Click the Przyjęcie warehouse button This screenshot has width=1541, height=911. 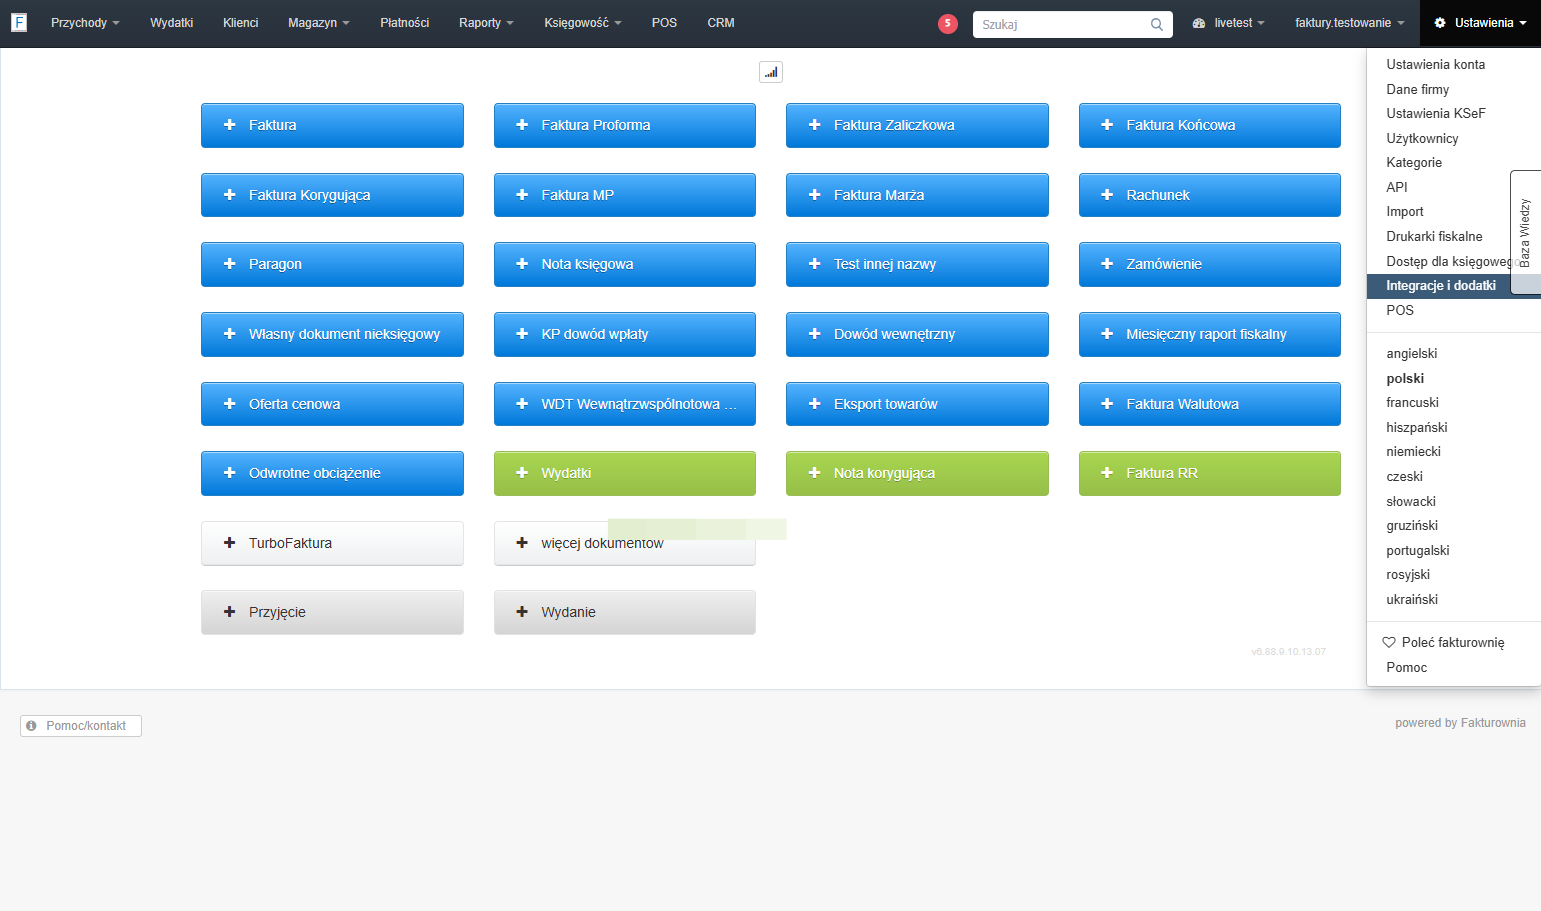[332, 612]
